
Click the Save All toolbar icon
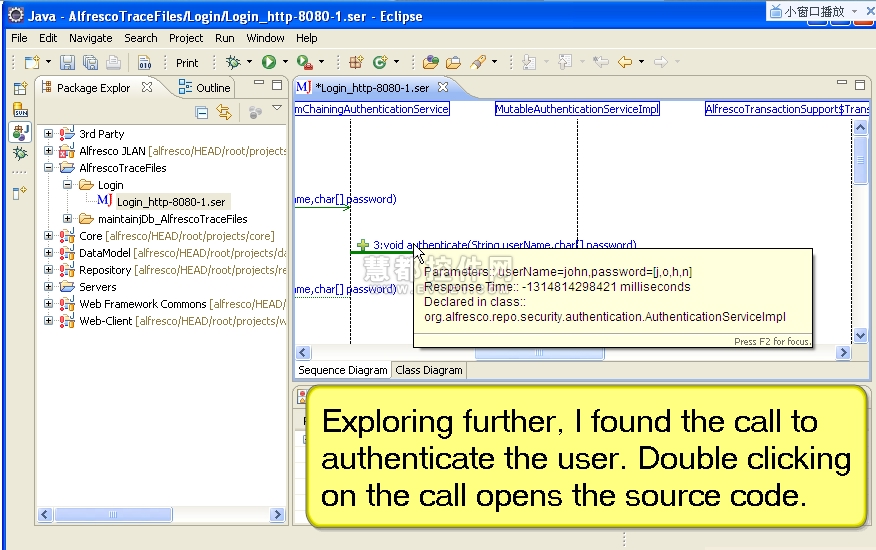point(90,62)
